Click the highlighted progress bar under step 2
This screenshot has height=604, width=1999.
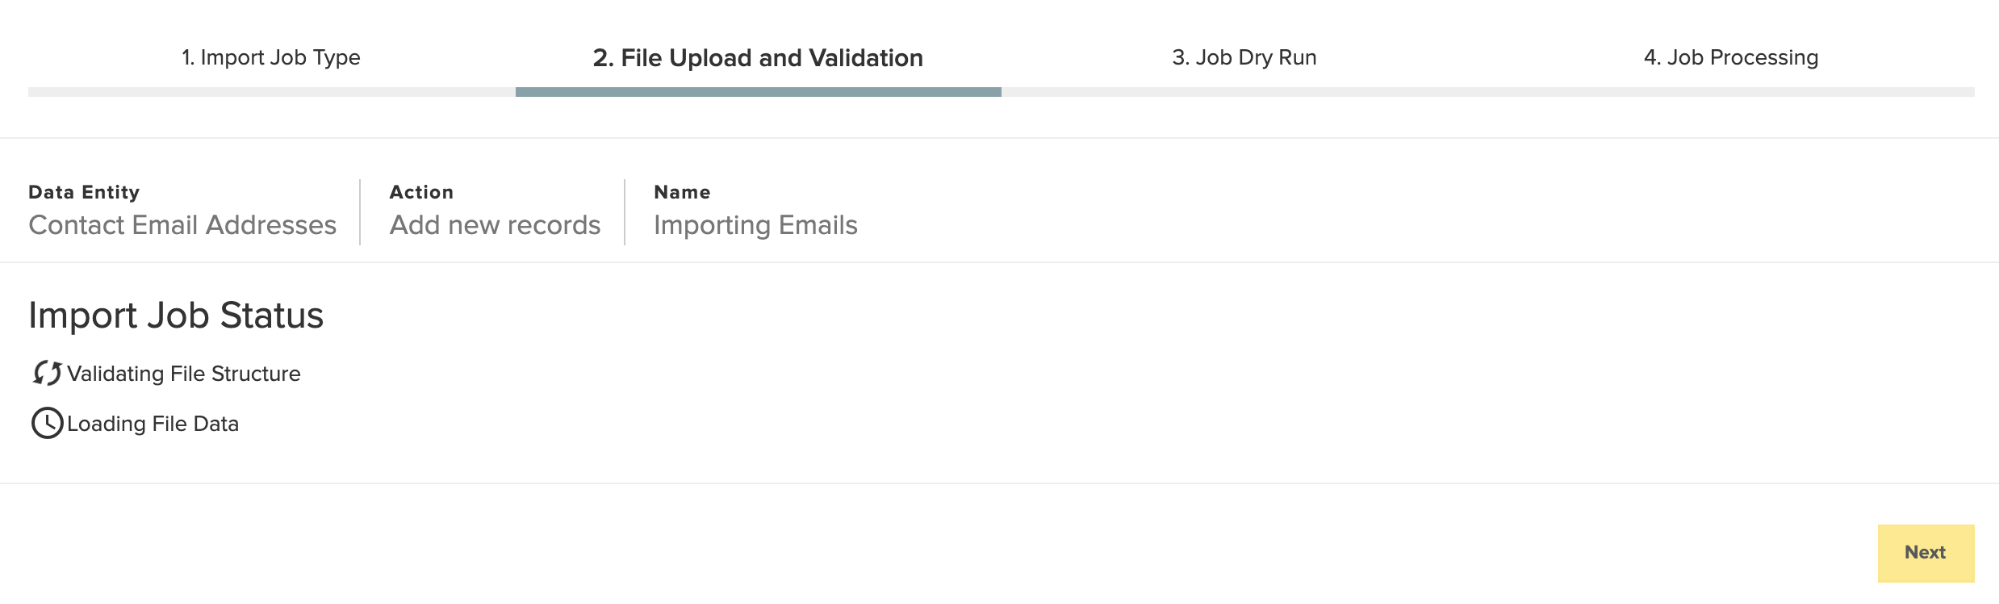point(758,92)
